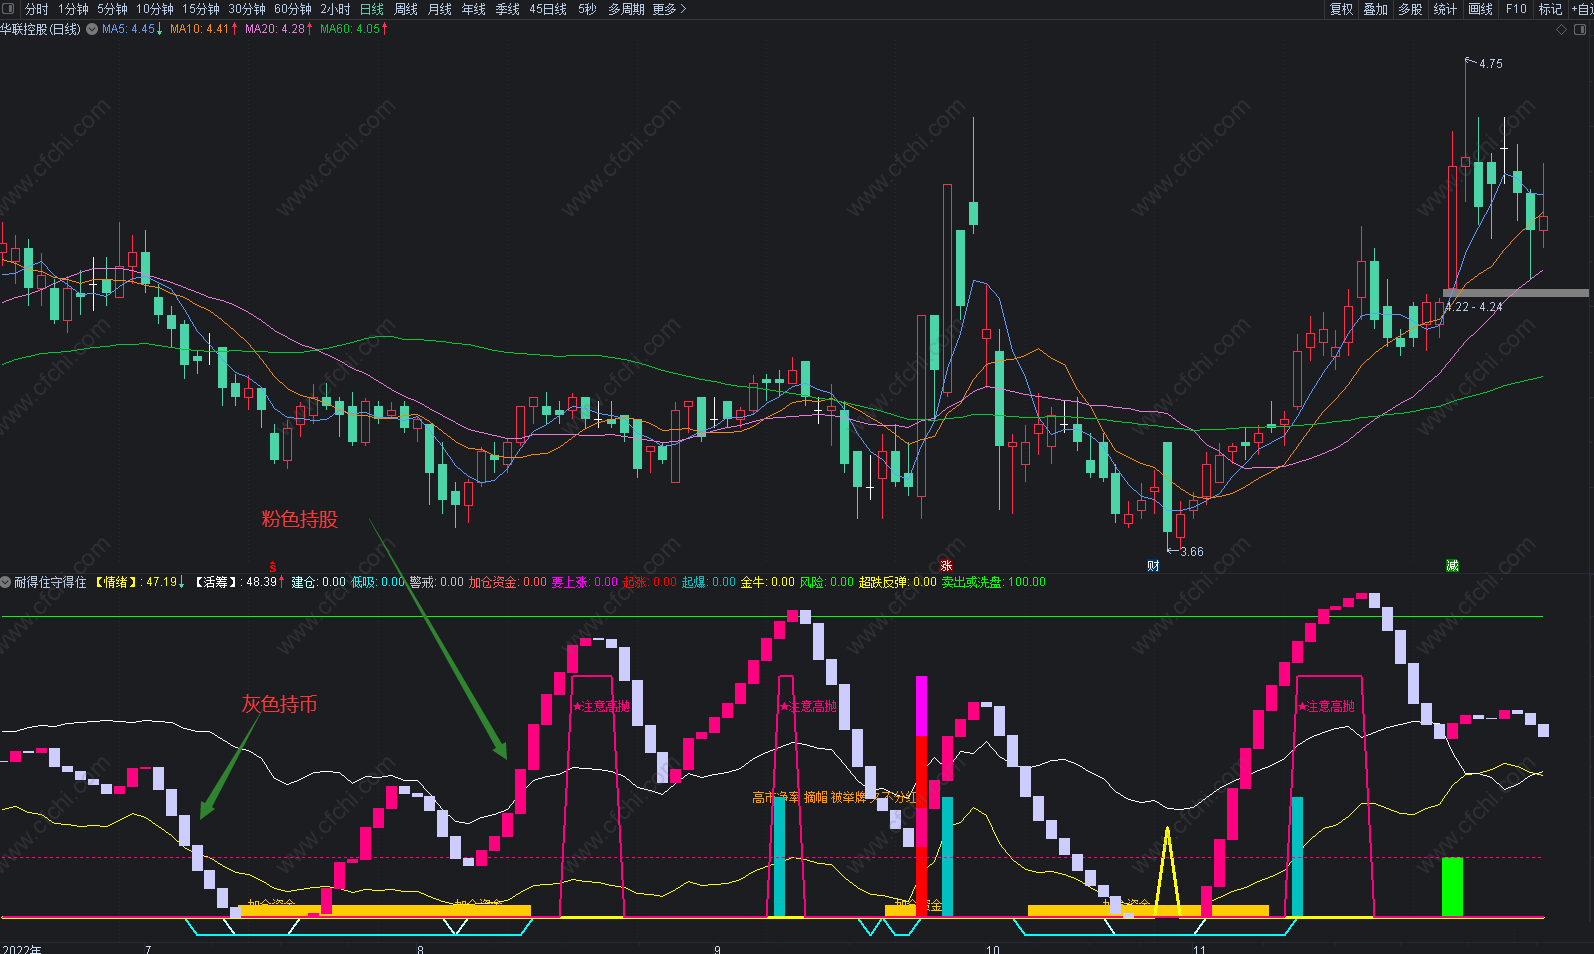
Task: Toggle the left sidebar panel icon
Action: coord(10,9)
